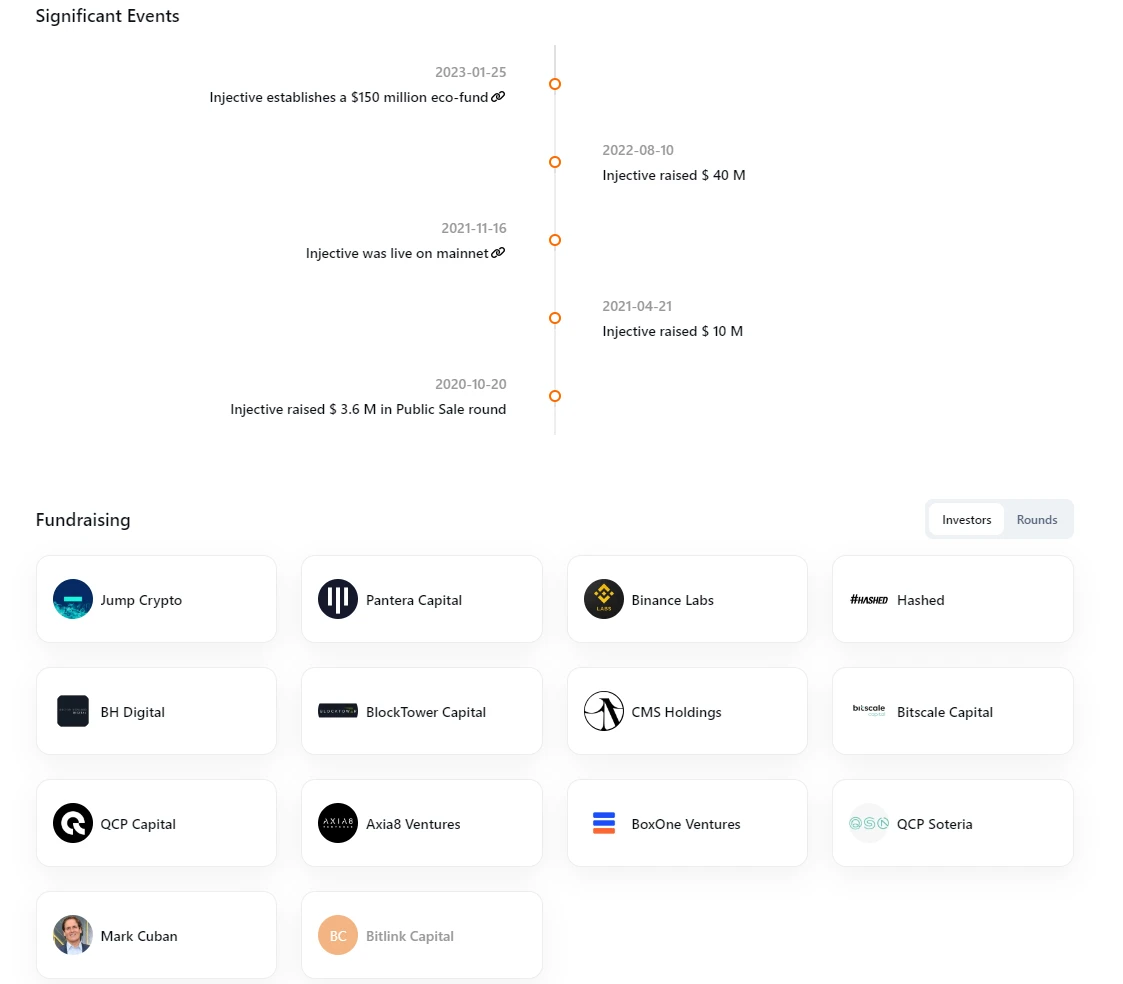This screenshot has width=1123, height=984.
Task: Click the Jump Crypto logo icon
Action: pyautogui.click(x=72, y=599)
